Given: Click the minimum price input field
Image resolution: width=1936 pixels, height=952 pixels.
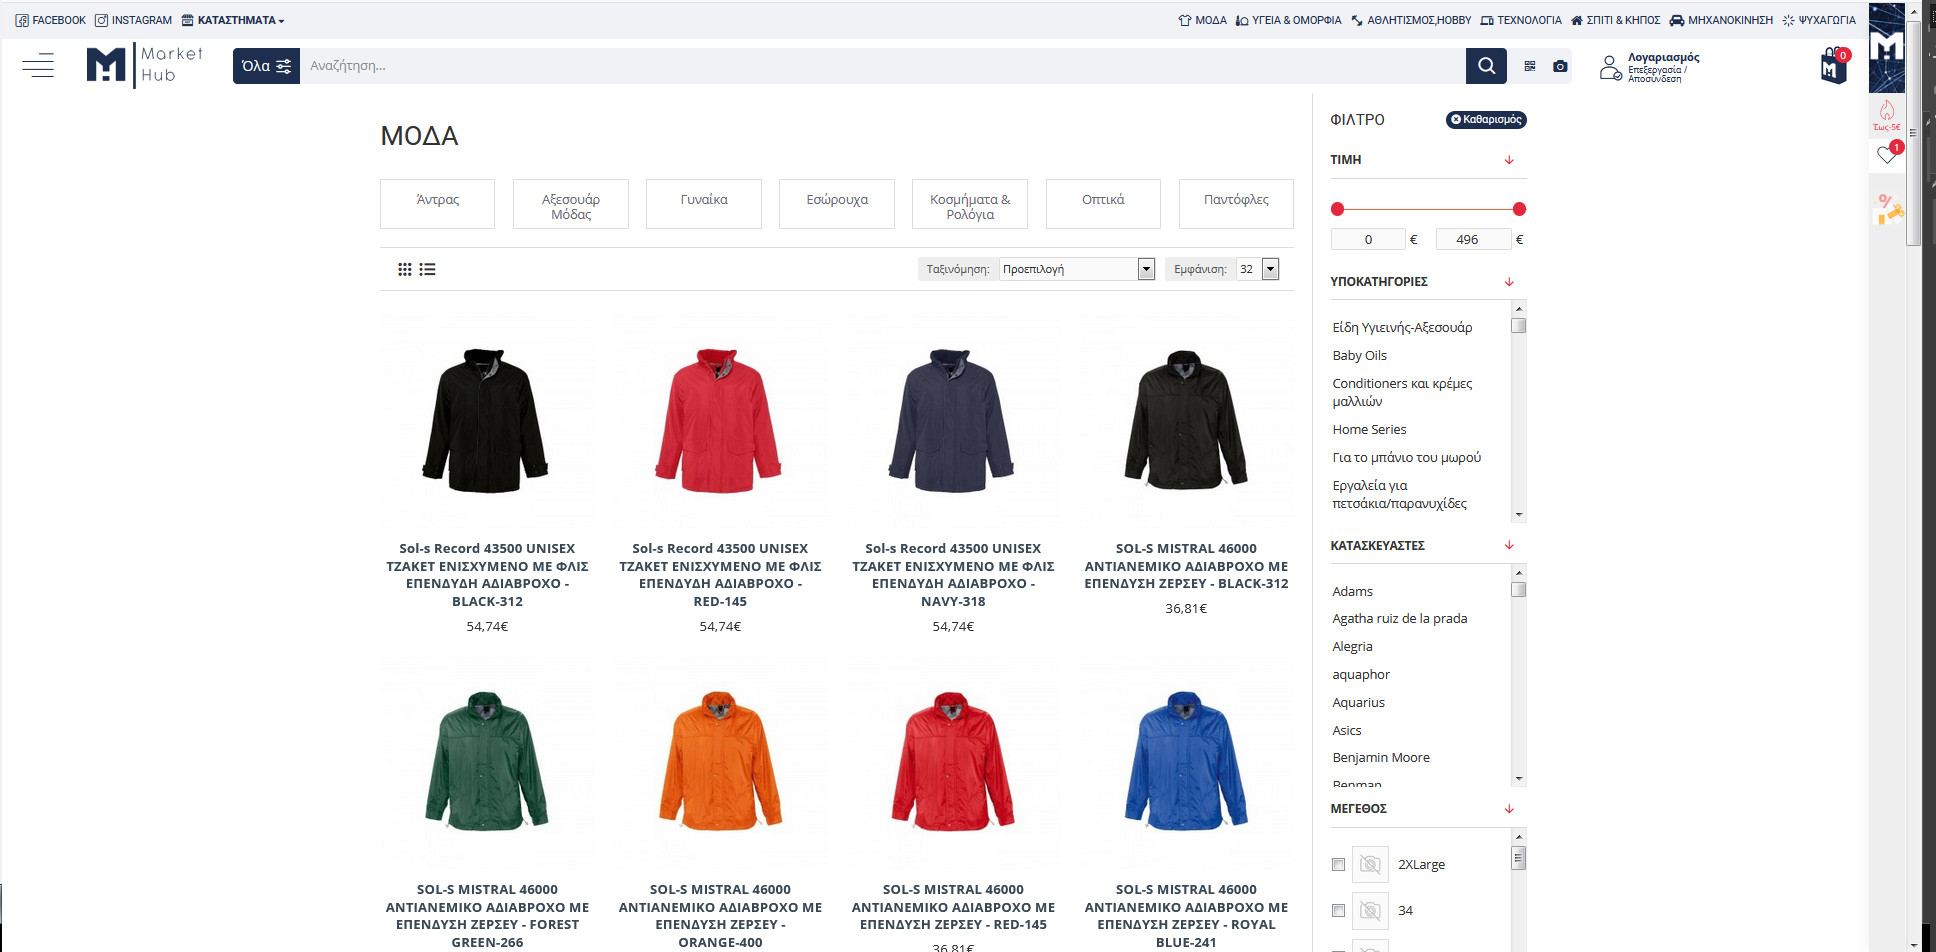Looking at the screenshot, I should tap(1368, 239).
